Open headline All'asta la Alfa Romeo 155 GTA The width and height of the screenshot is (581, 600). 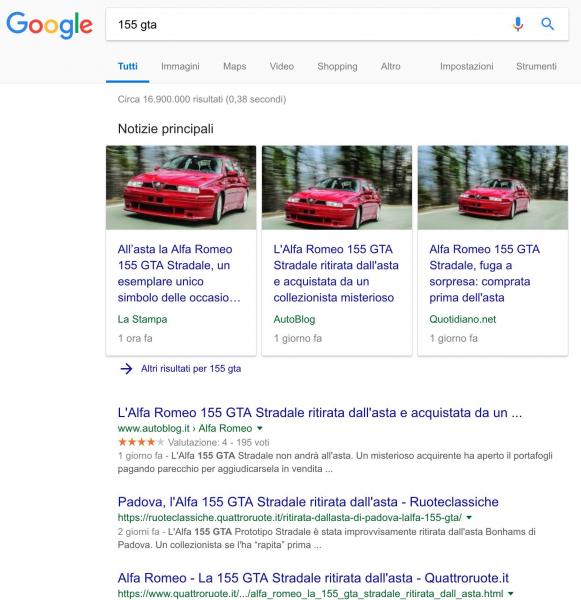click(179, 273)
